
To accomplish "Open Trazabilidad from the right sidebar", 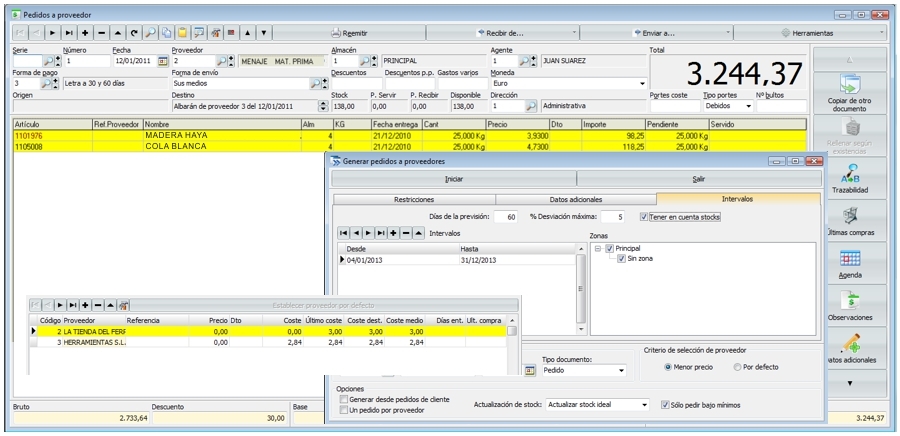I will [849, 179].
